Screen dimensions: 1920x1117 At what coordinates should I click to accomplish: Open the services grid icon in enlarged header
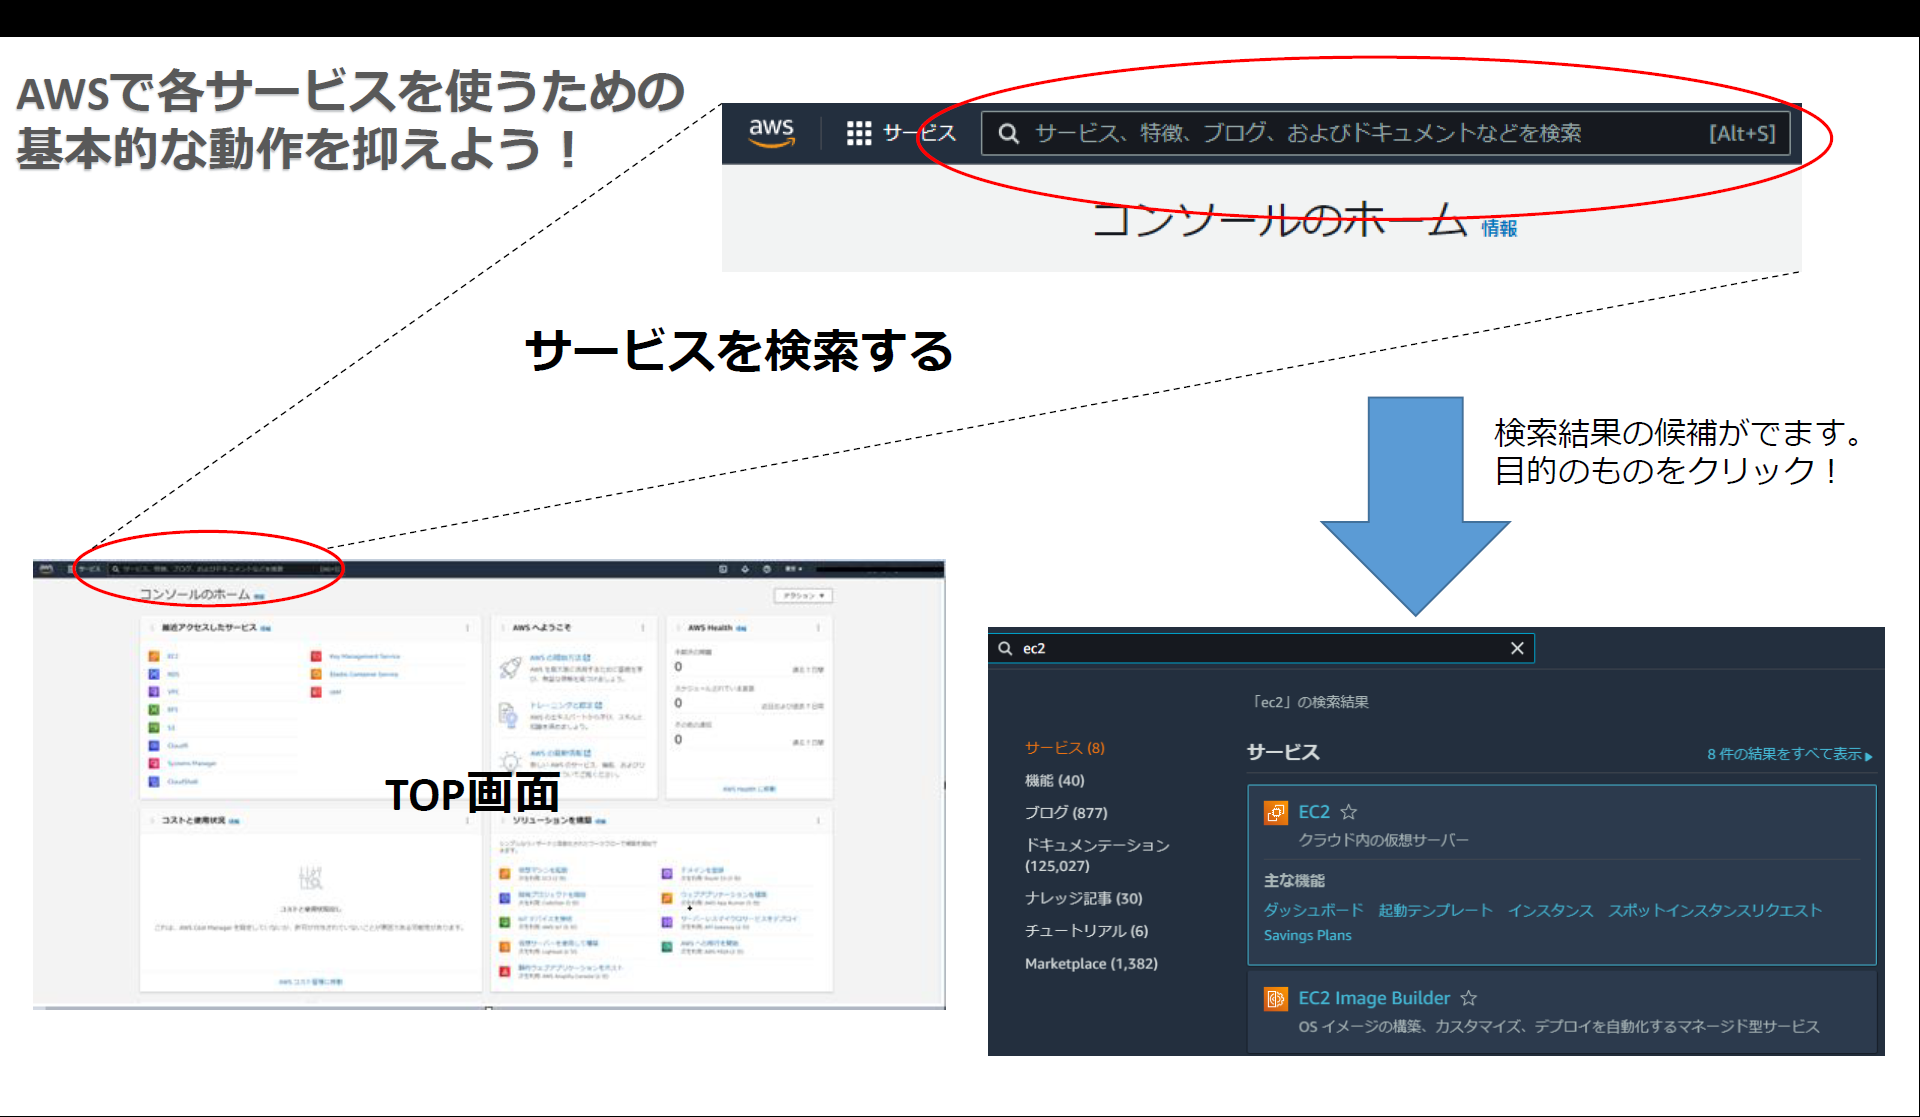click(x=858, y=133)
